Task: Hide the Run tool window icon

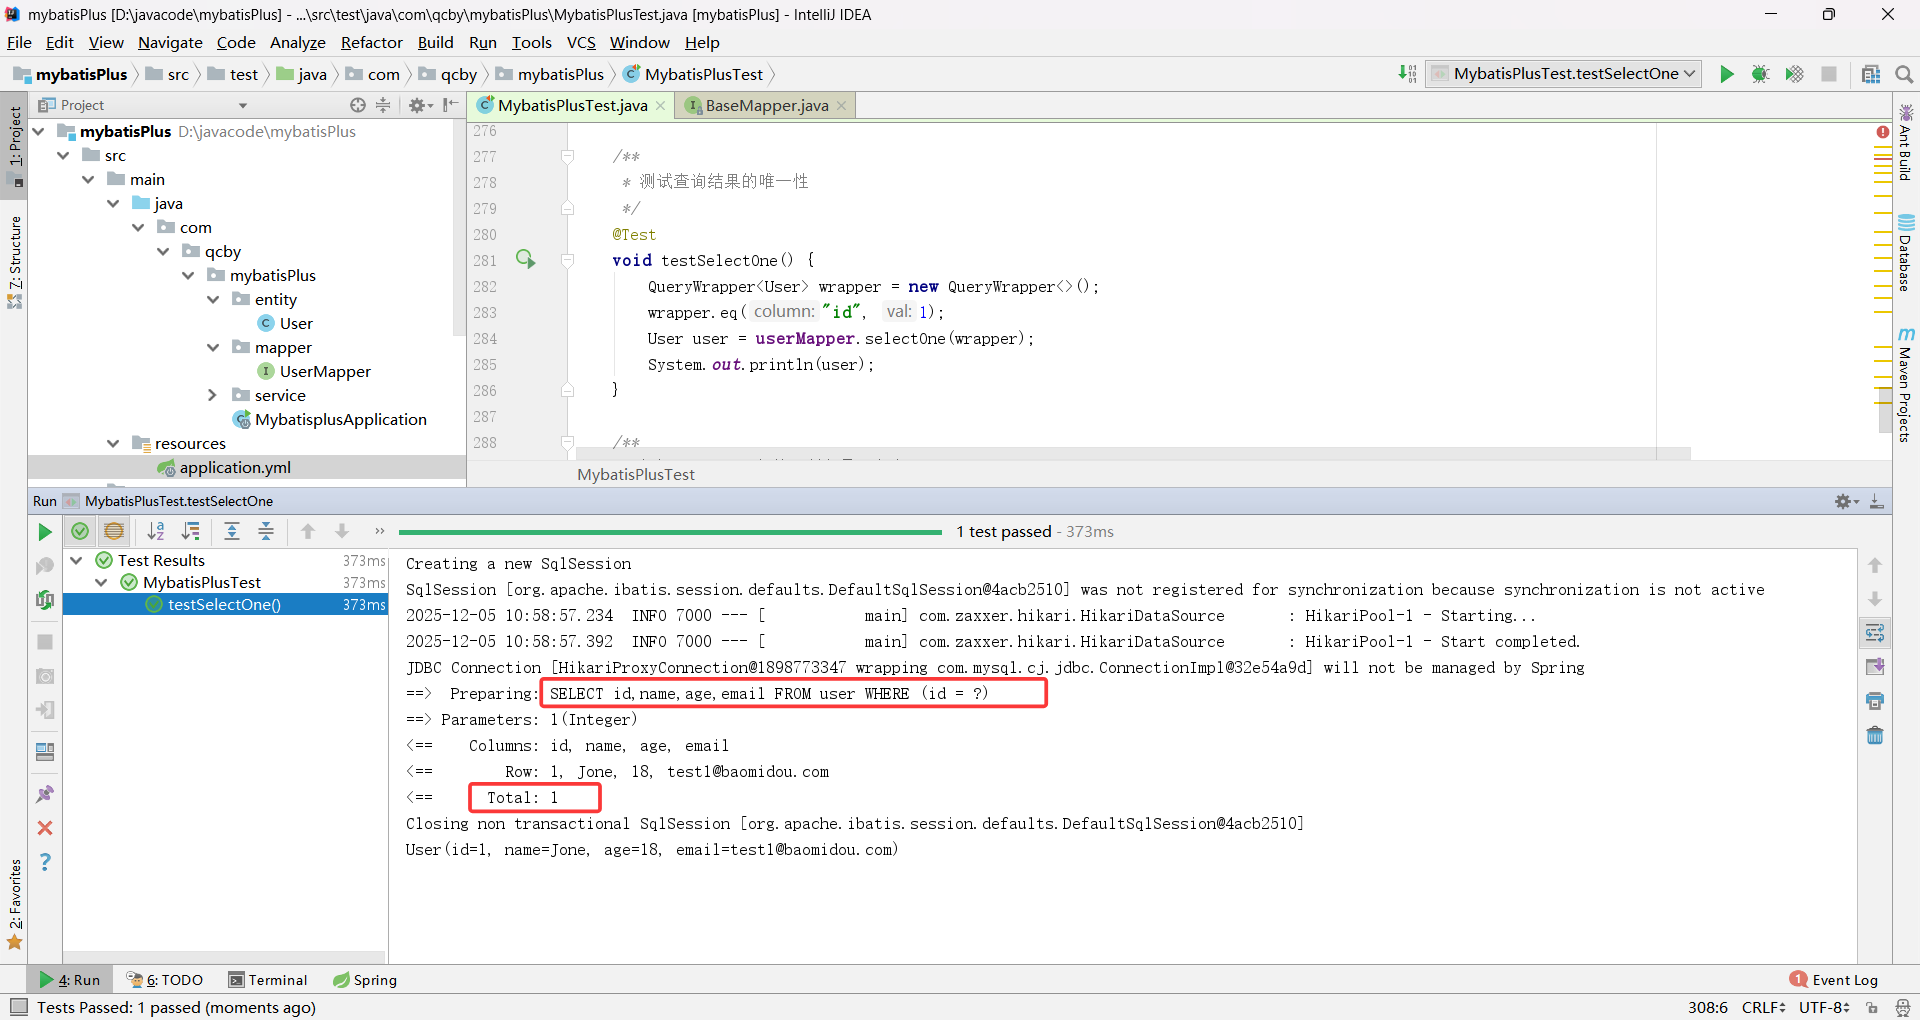Action: (x=1877, y=501)
